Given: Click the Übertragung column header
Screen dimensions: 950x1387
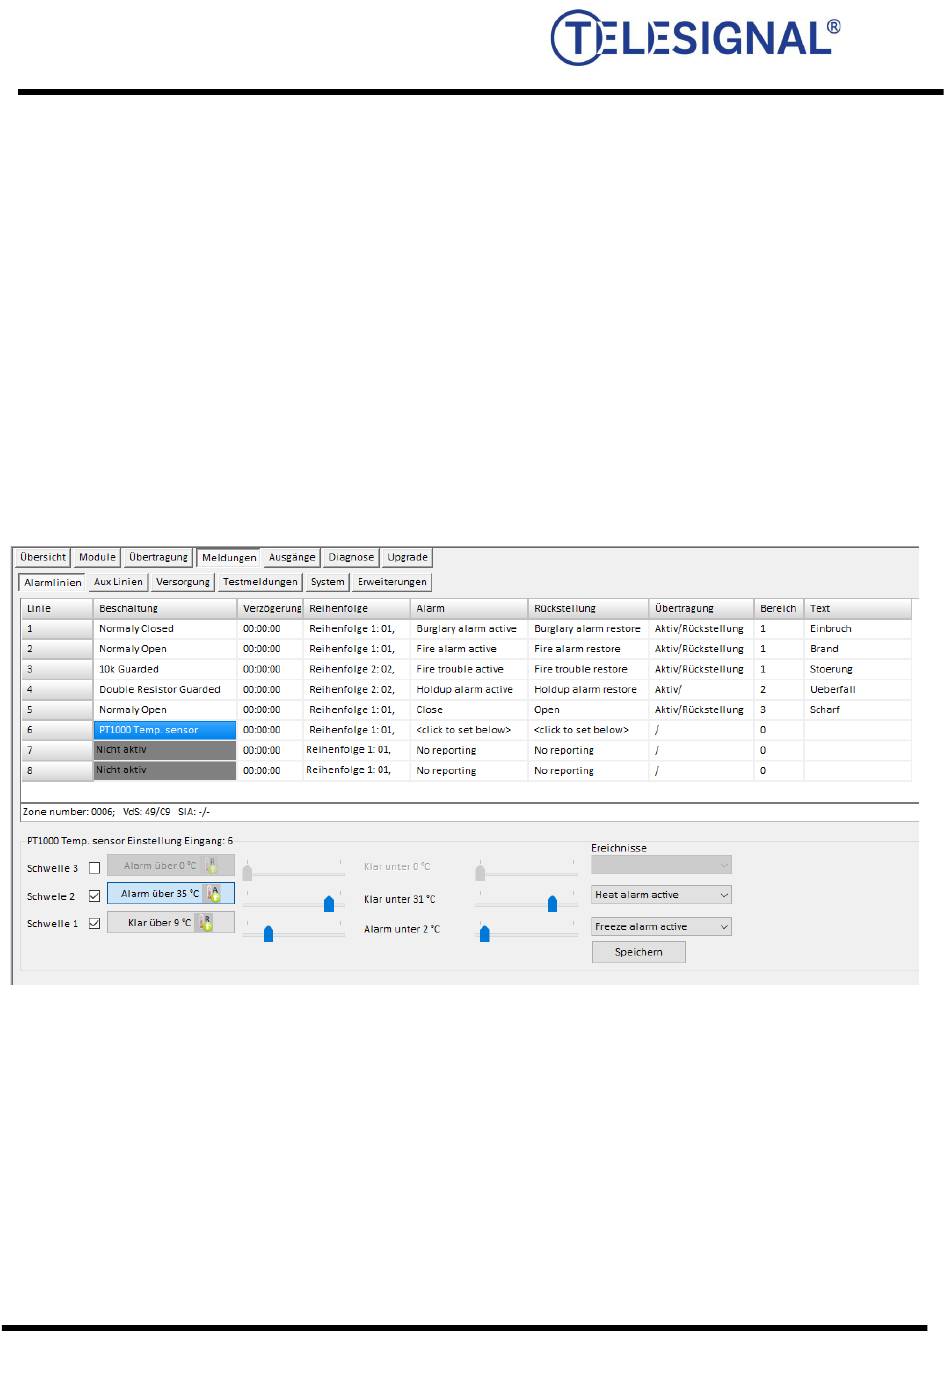Looking at the screenshot, I should tap(701, 608).
